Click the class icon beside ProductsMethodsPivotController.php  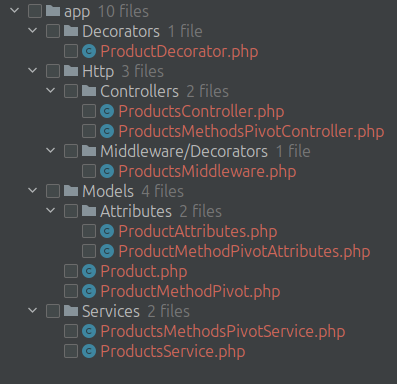(107, 131)
